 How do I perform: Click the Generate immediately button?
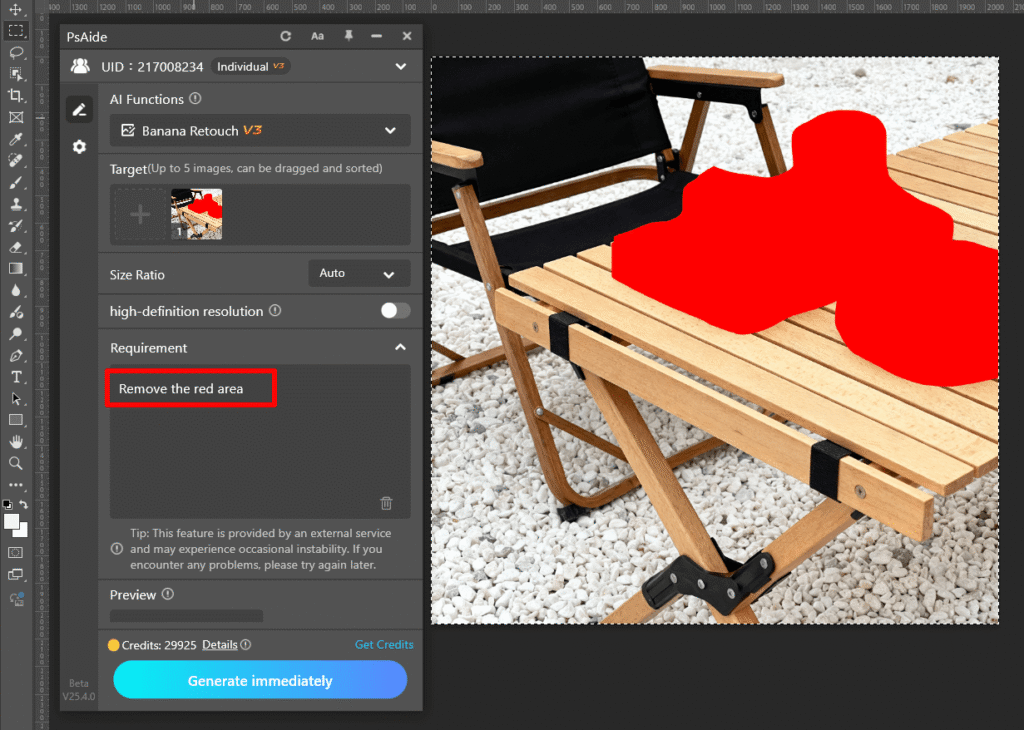[x=260, y=680]
